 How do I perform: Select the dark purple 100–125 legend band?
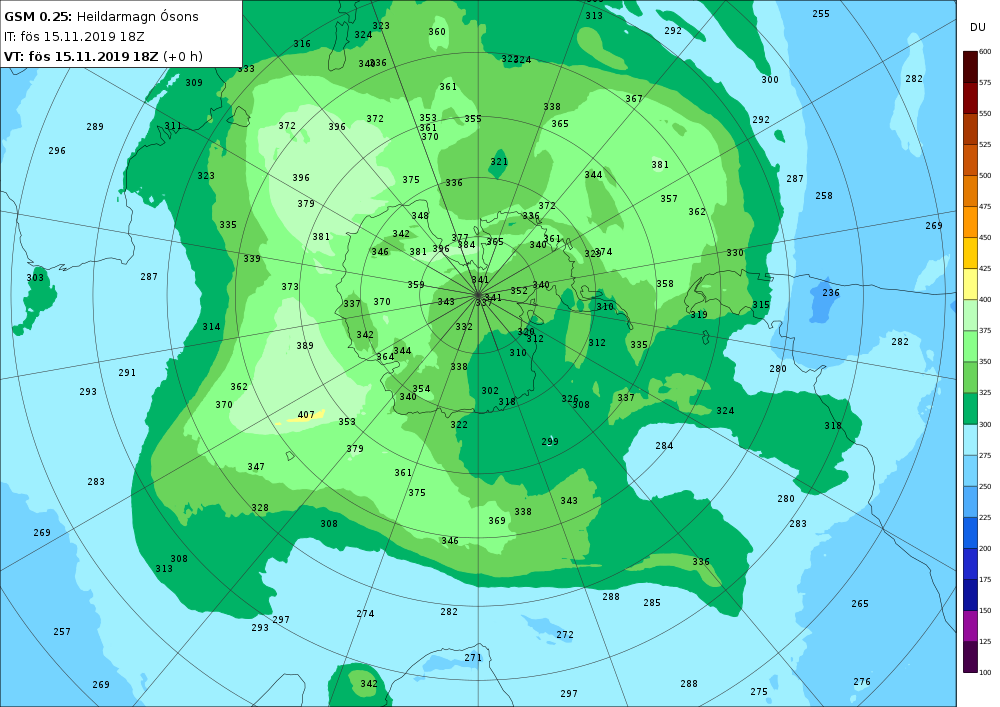[970, 657]
